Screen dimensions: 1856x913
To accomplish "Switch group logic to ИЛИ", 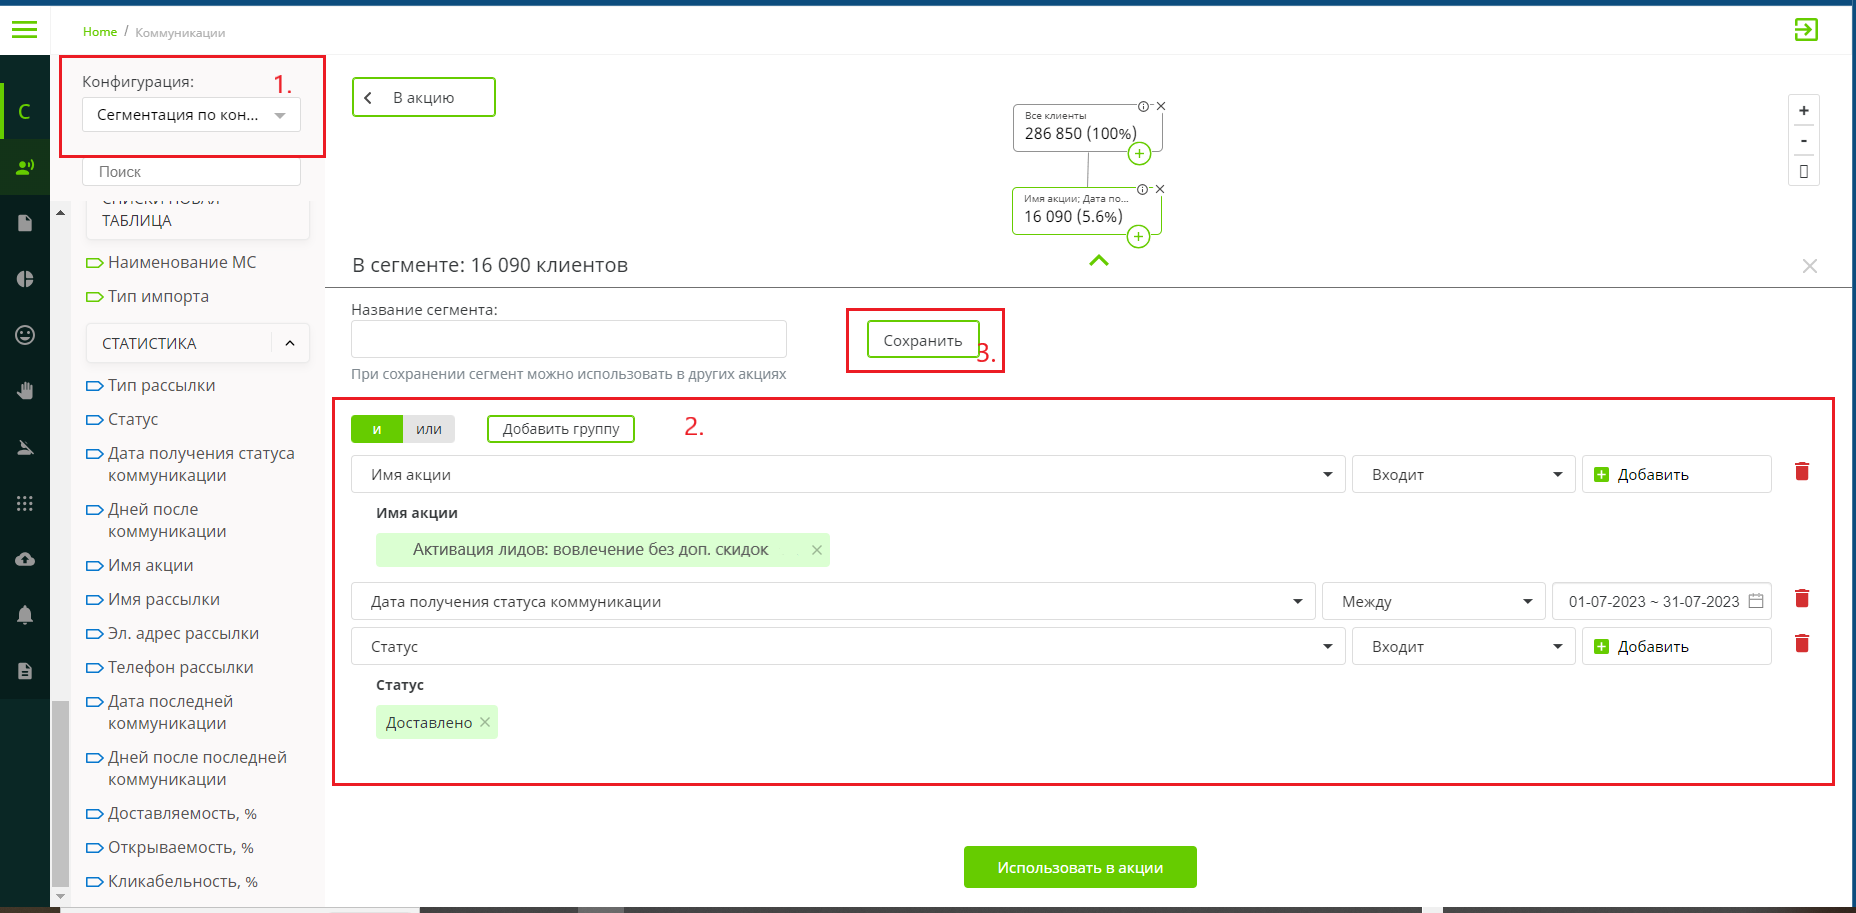I will [x=429, y=429].
